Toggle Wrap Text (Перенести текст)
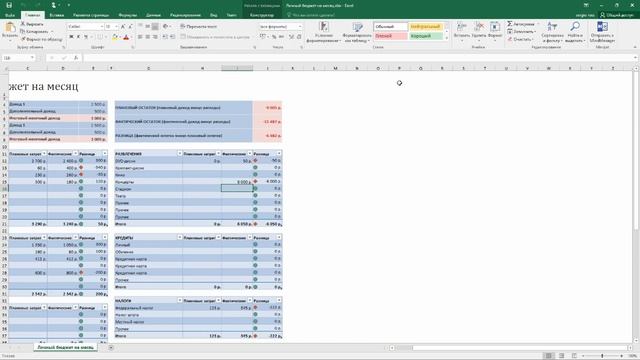 (x=199, y=27)
